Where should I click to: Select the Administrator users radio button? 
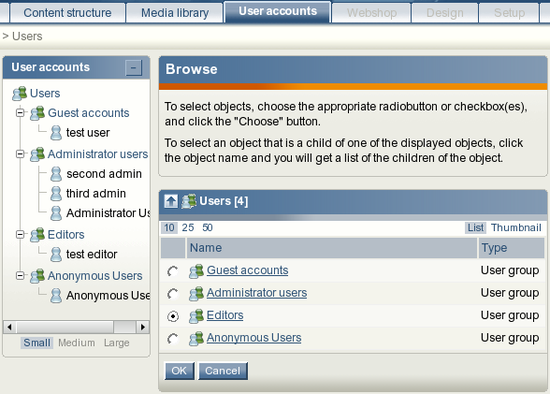point(173,294)
